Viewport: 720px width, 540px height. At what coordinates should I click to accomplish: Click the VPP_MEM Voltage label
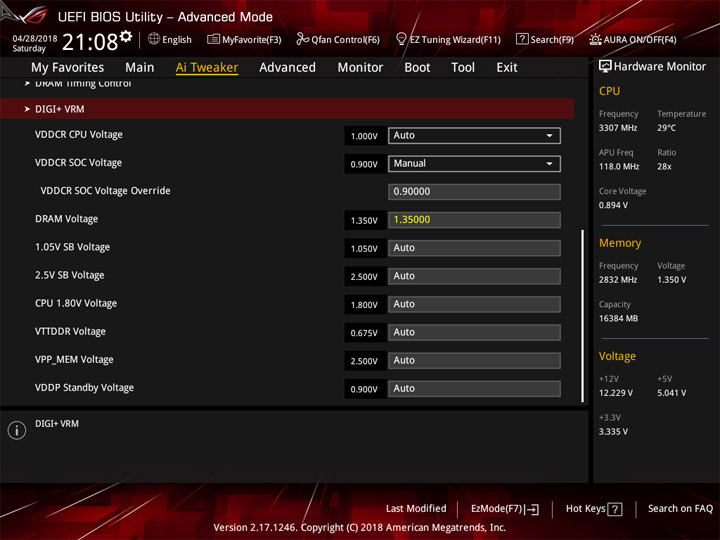coord(74,360)
